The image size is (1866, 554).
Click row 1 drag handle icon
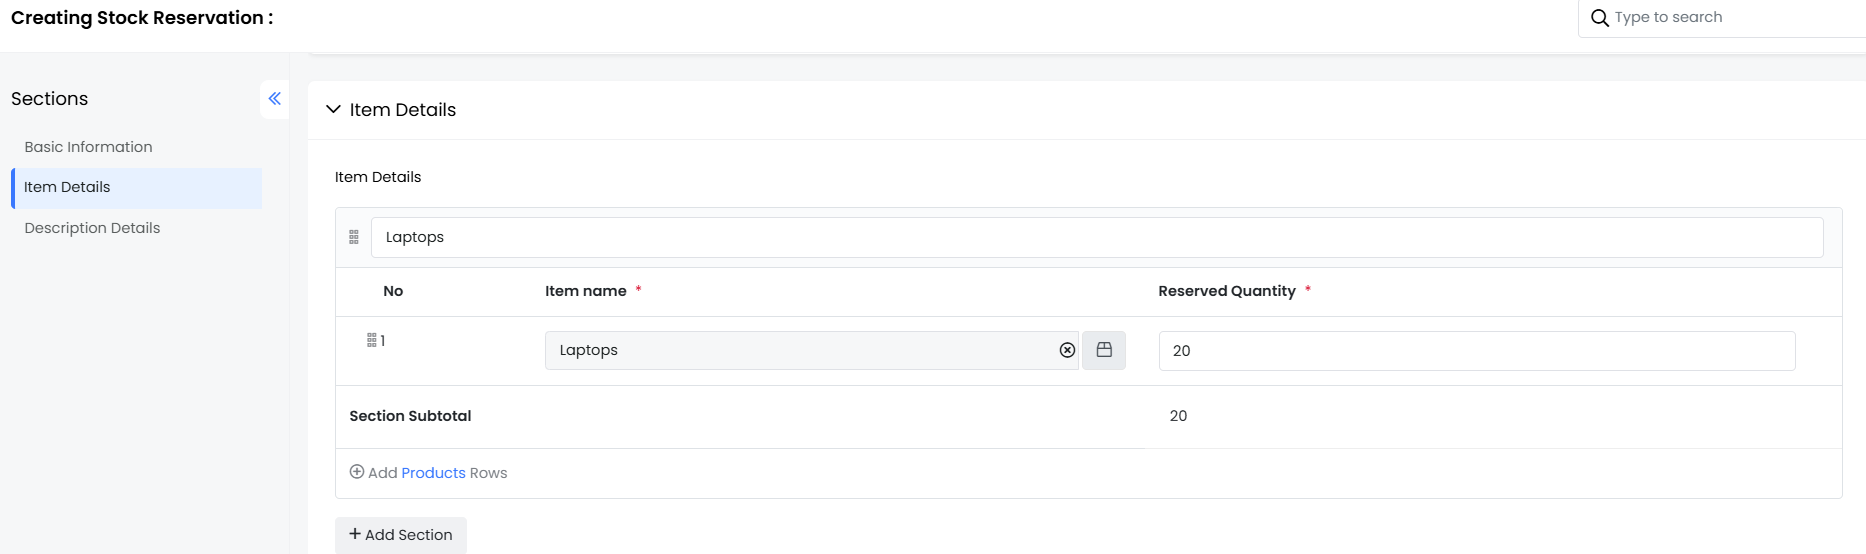(371, 340)
